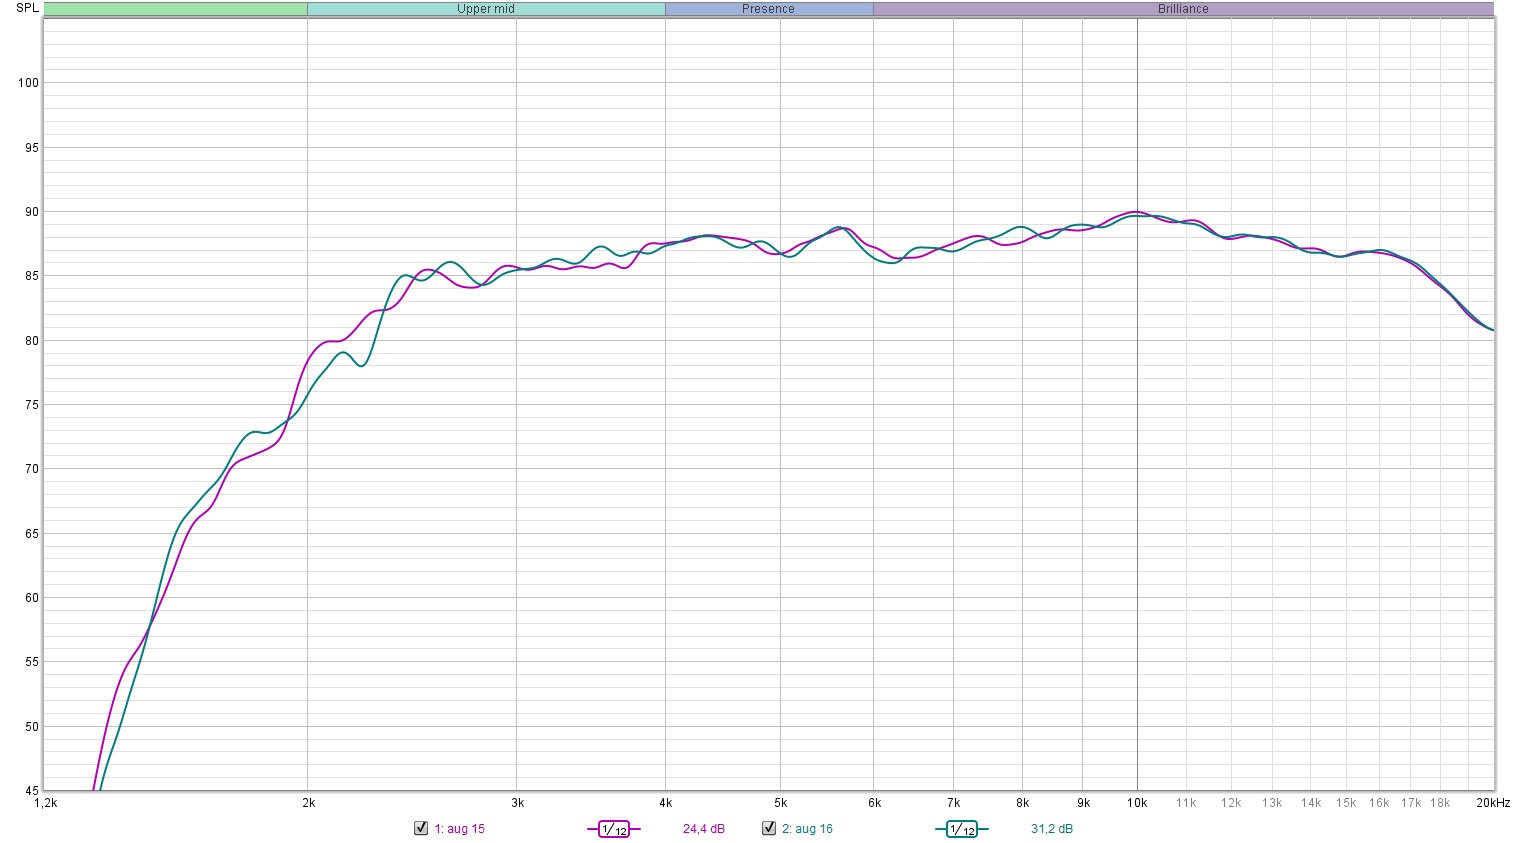This screenshot has height=843, width=1516.
Task: Click the "100" SPL axis value
Action: (x=28, y=83)
